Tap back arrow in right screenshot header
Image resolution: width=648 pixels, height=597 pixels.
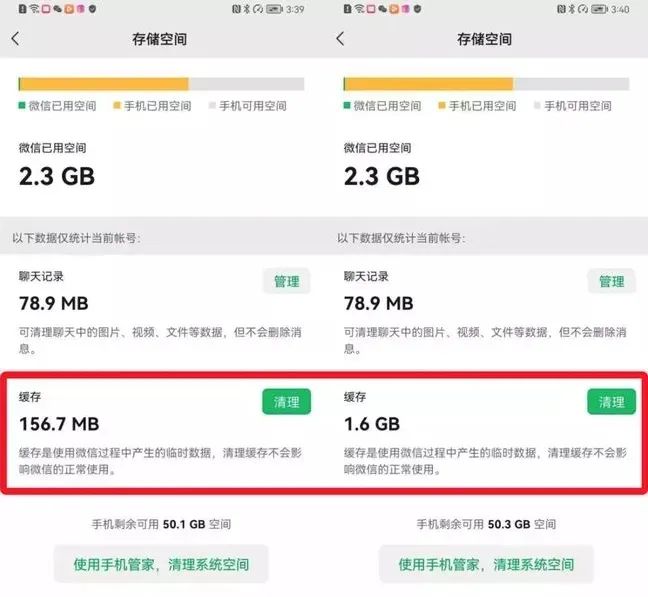[x=340, y=39]
